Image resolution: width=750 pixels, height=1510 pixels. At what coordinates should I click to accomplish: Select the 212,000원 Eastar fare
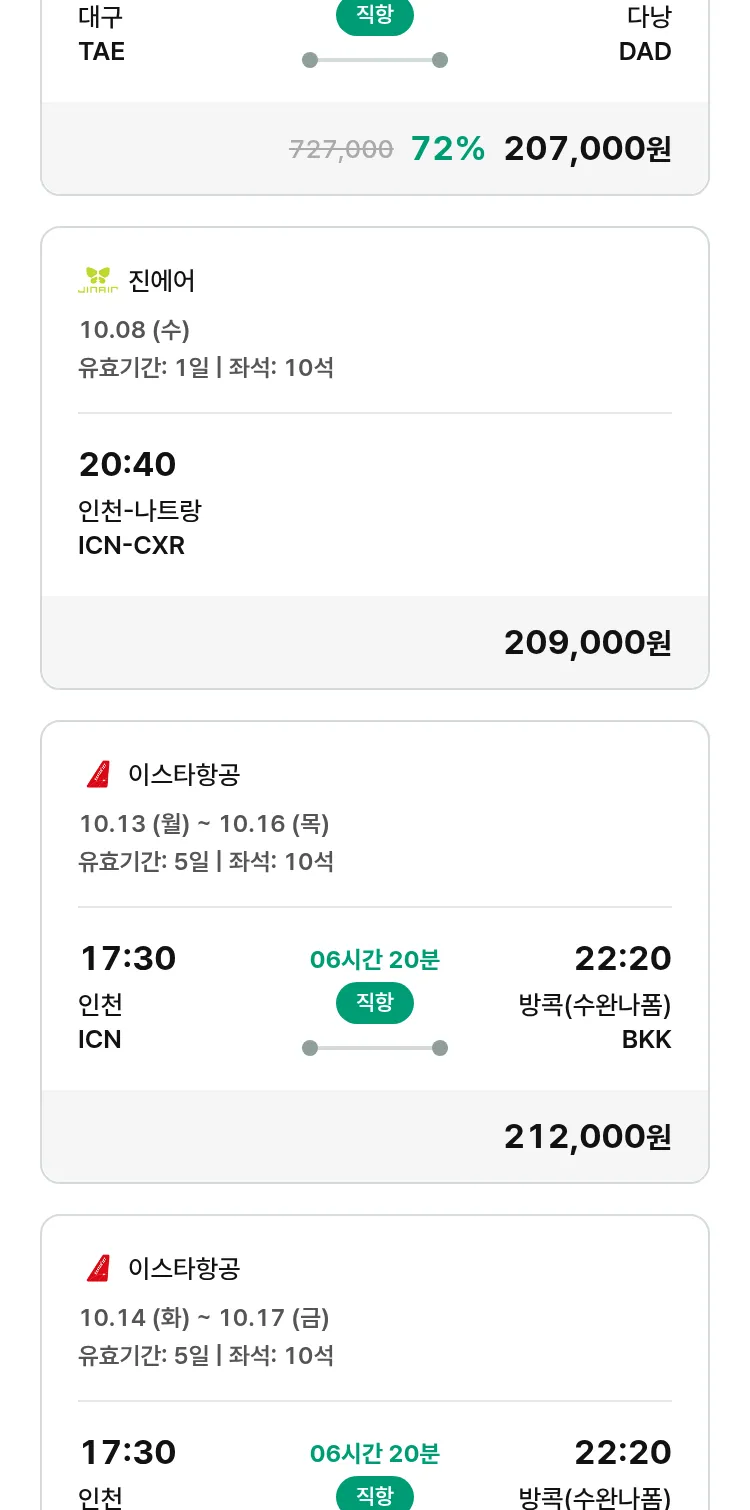[587, 1137]
